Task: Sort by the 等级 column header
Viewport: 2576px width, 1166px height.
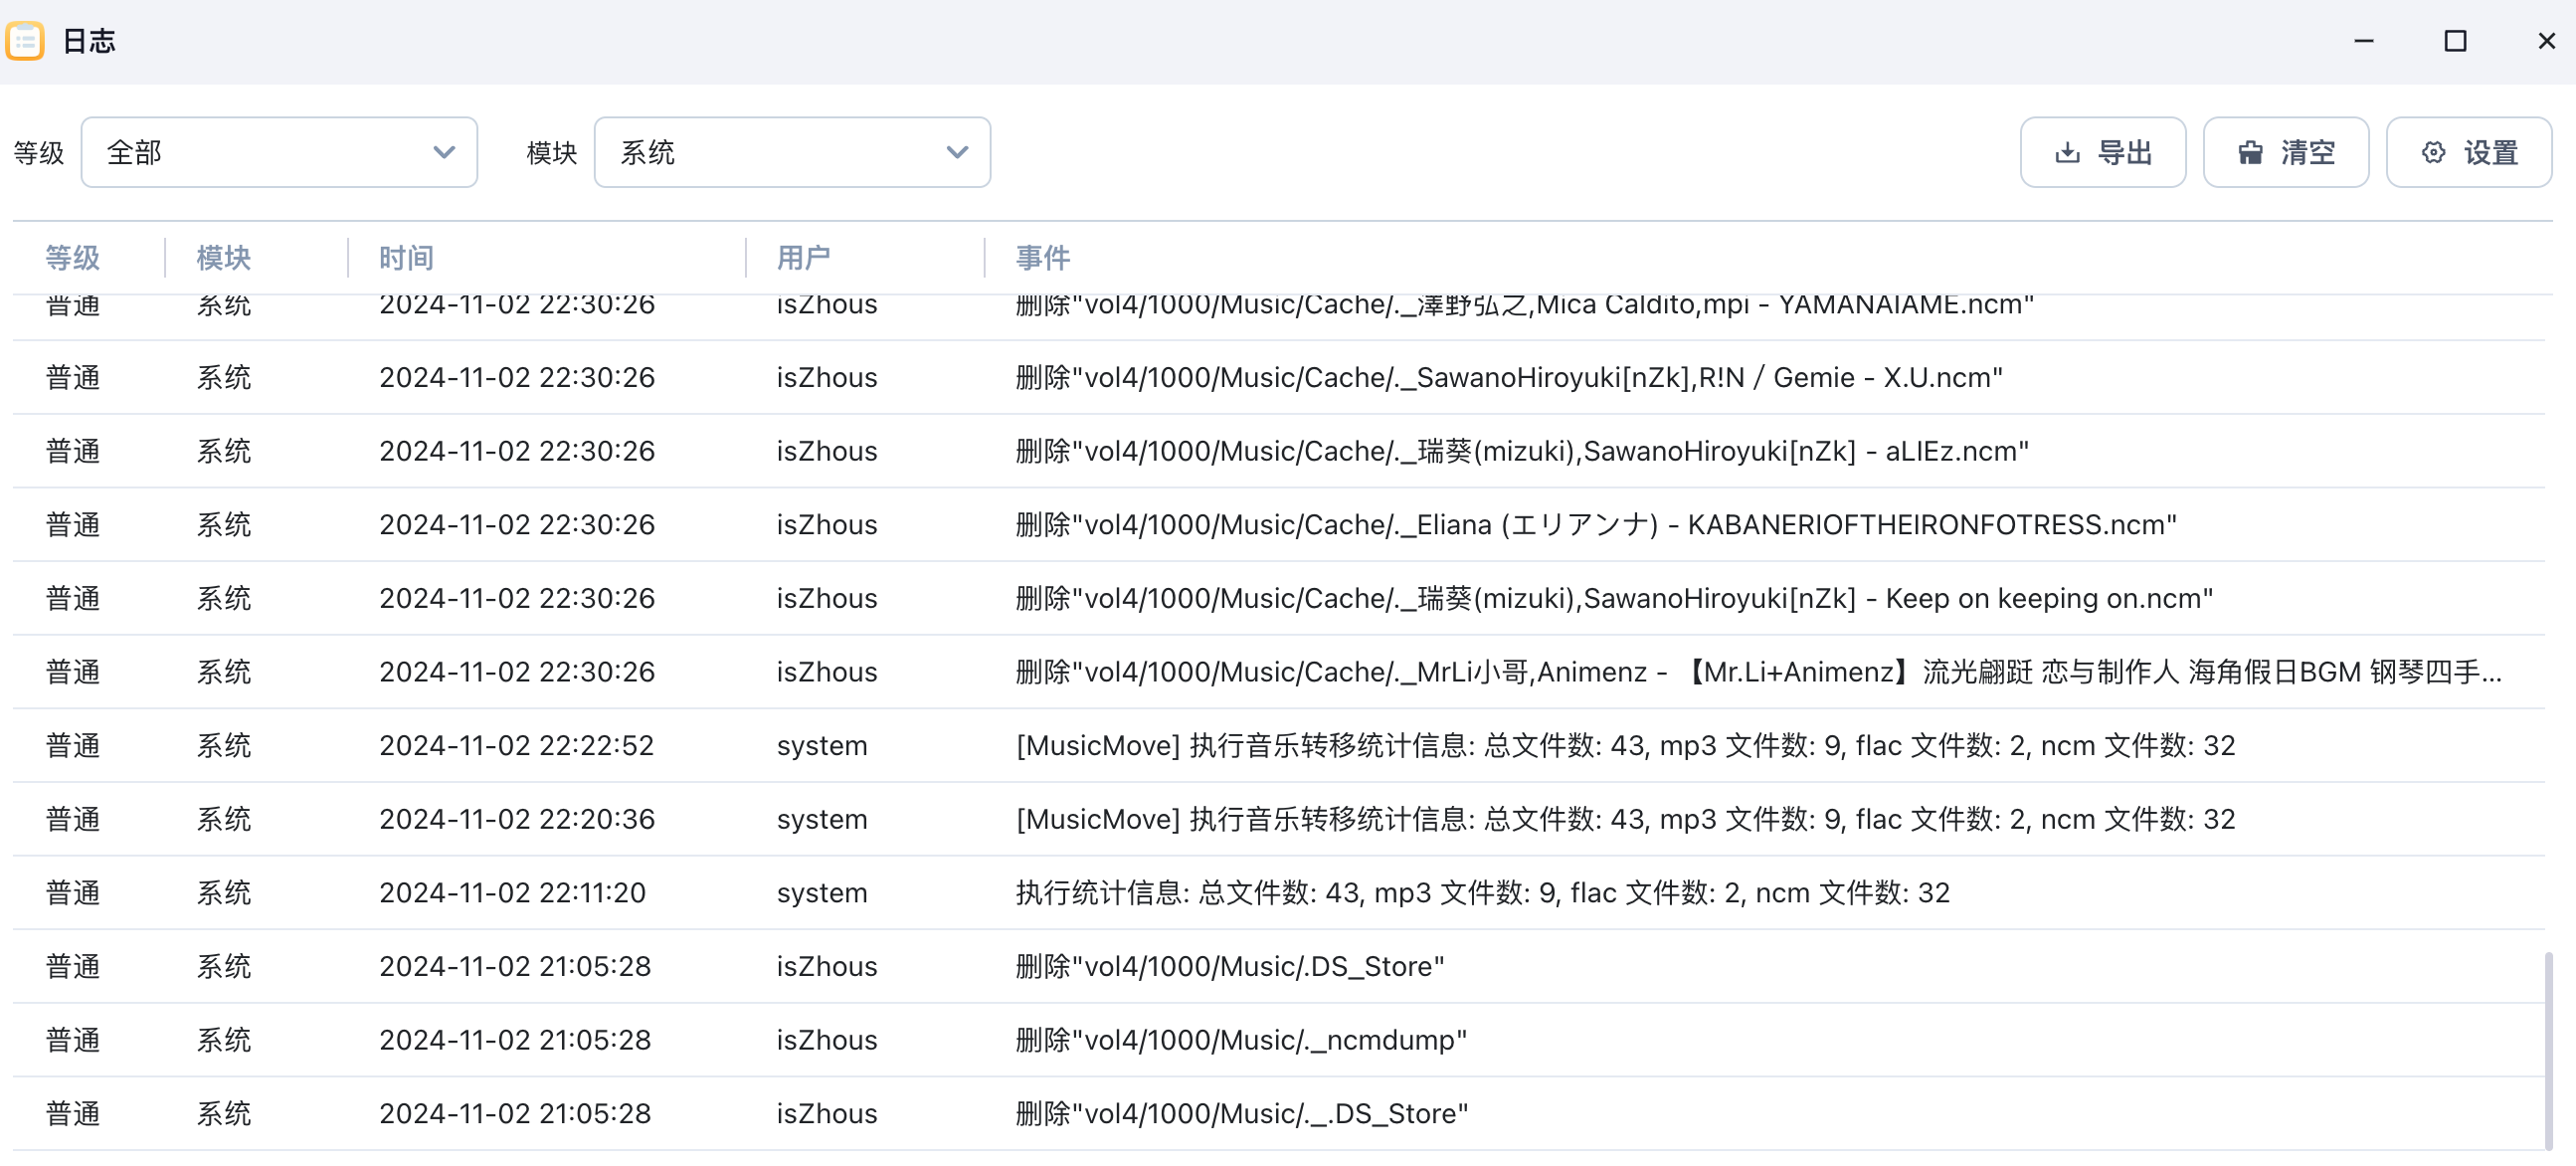Action: coord(73,258)
